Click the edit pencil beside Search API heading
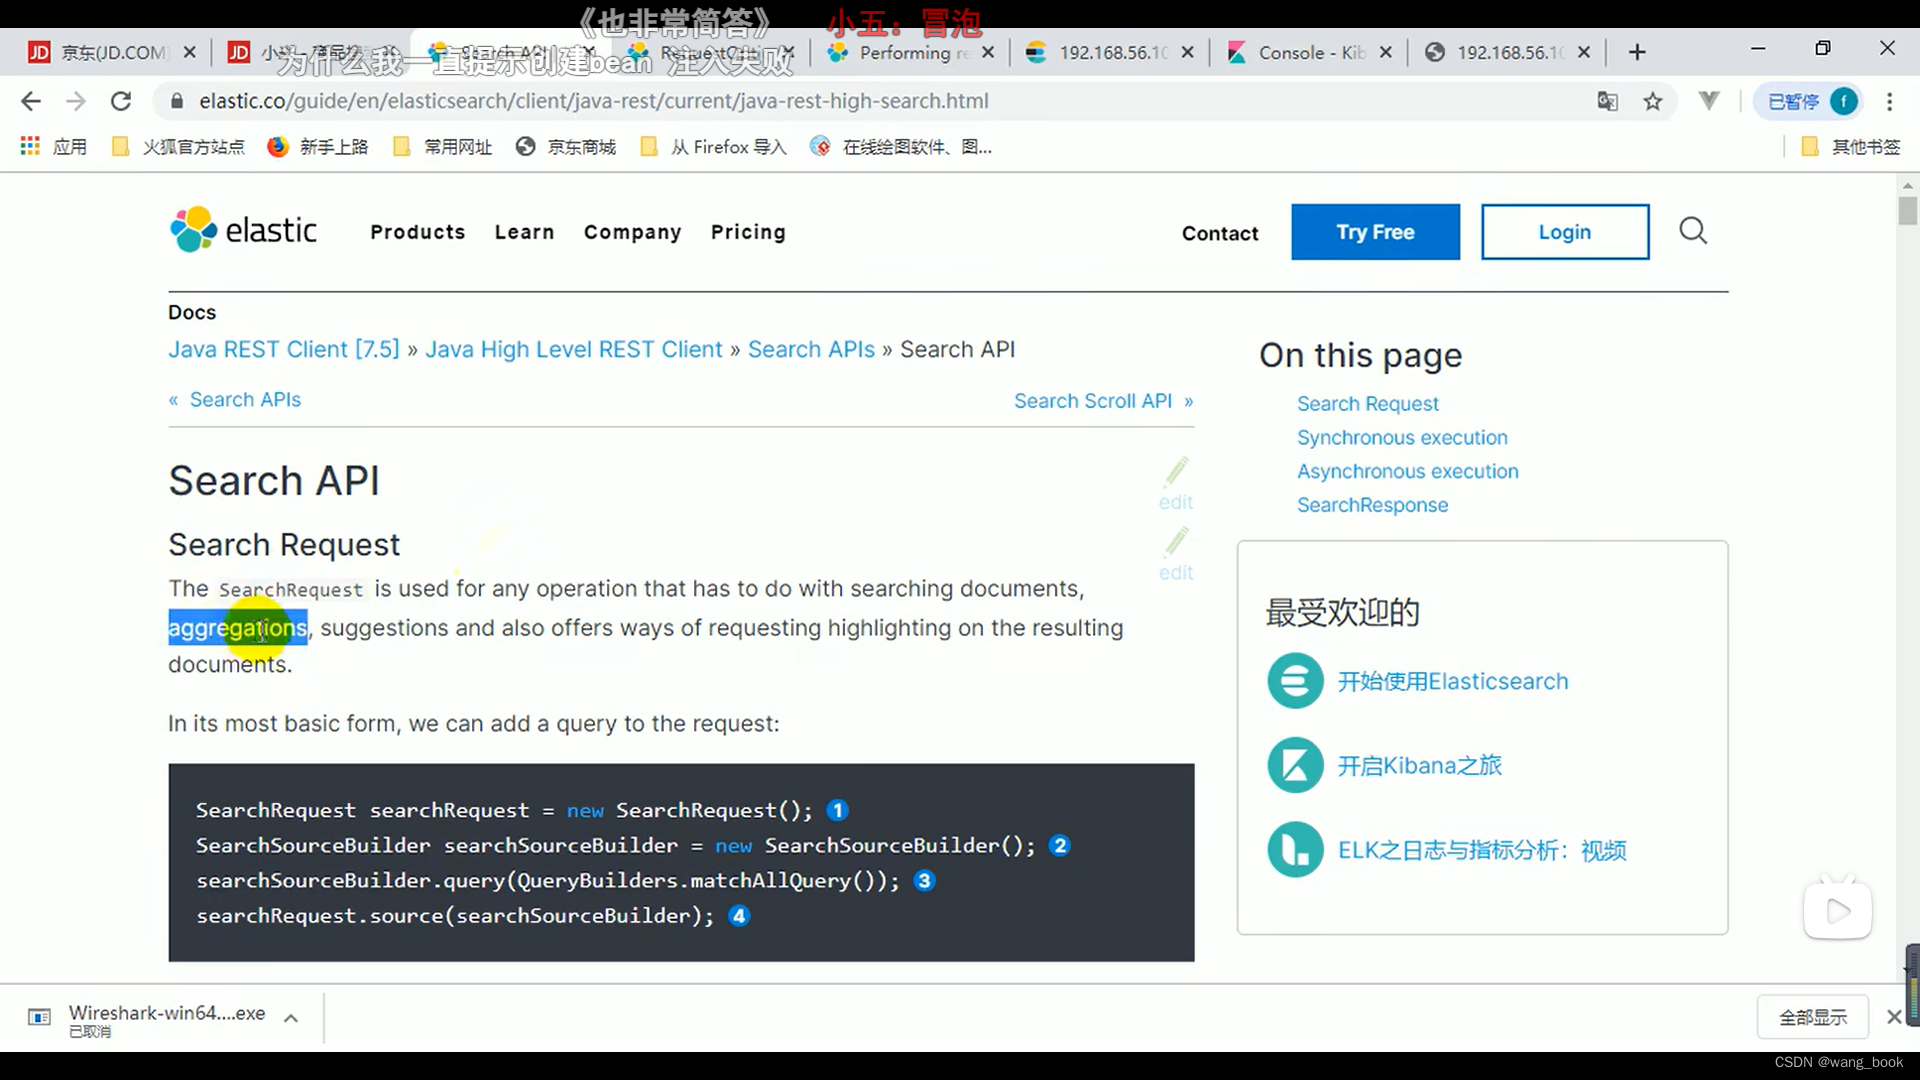Viewport: 1920px width, 1080px height. click(1176, 484)
